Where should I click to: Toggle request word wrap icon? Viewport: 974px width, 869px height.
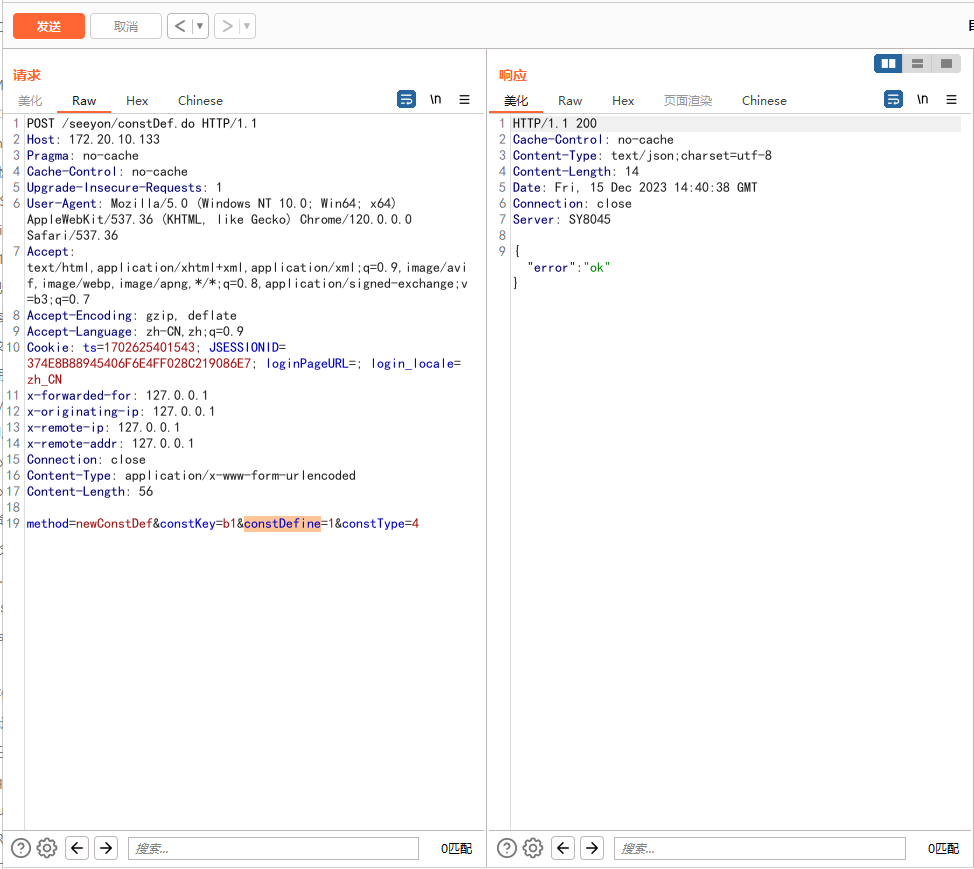point(406,99)
